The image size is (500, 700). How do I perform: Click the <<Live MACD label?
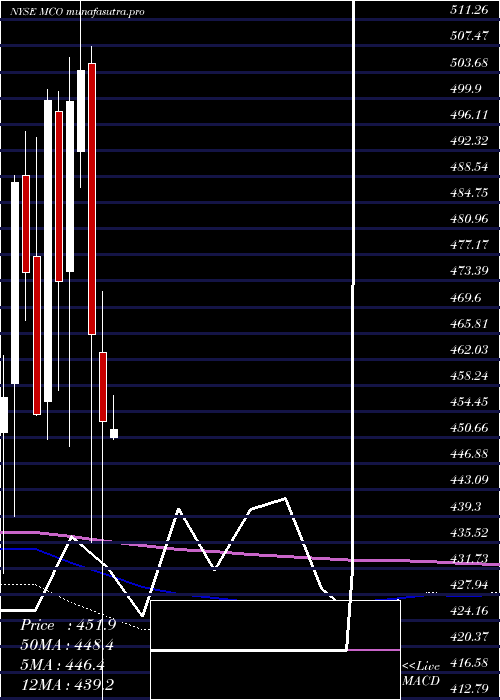coord(421,673)
